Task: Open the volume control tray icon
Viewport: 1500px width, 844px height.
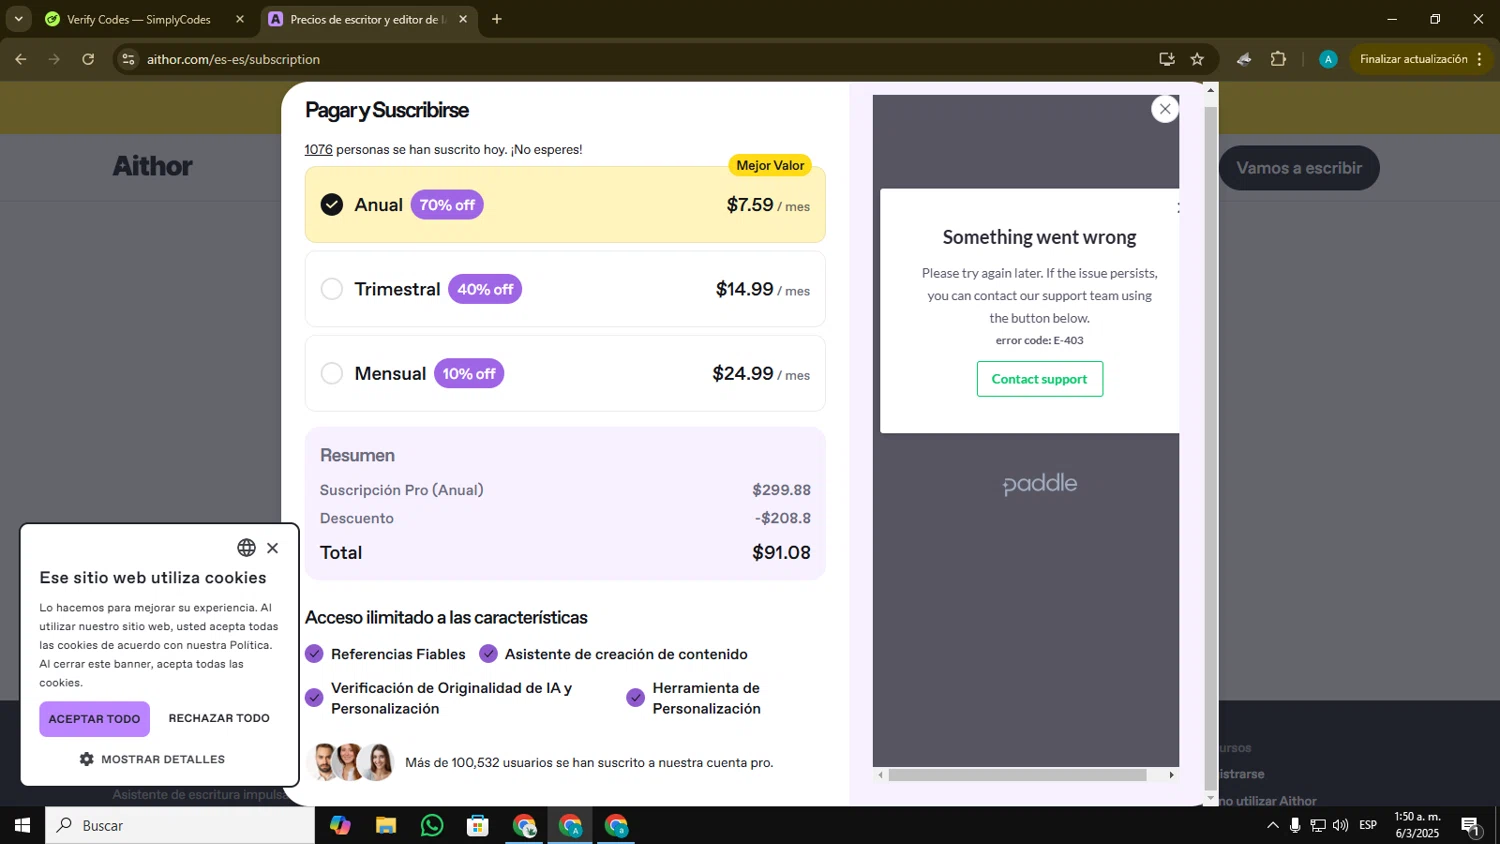Action: click(x=1341, y=826)
